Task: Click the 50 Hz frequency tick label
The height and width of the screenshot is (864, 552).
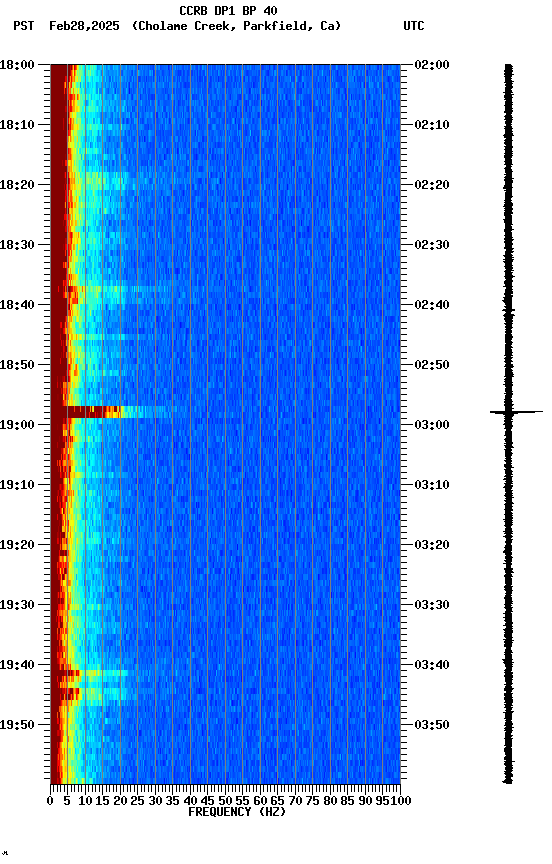Action: pos(225,801)
